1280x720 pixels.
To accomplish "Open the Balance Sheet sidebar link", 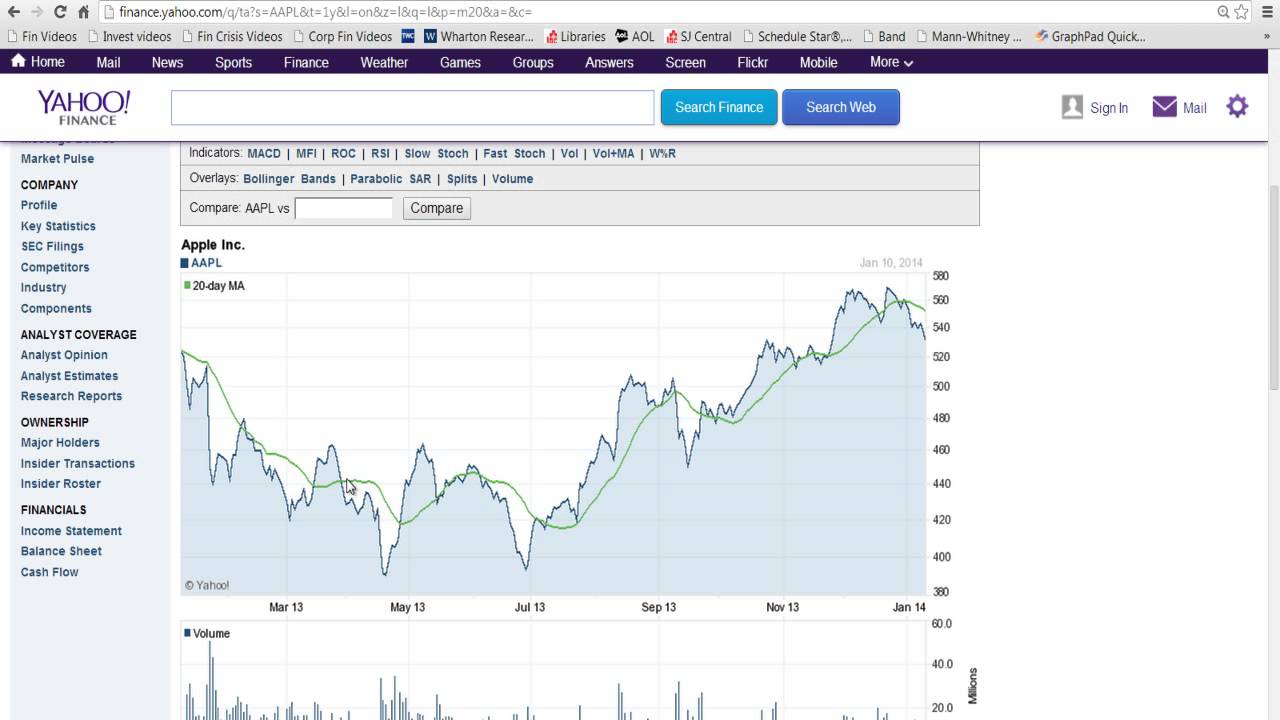I will [61, 551].
